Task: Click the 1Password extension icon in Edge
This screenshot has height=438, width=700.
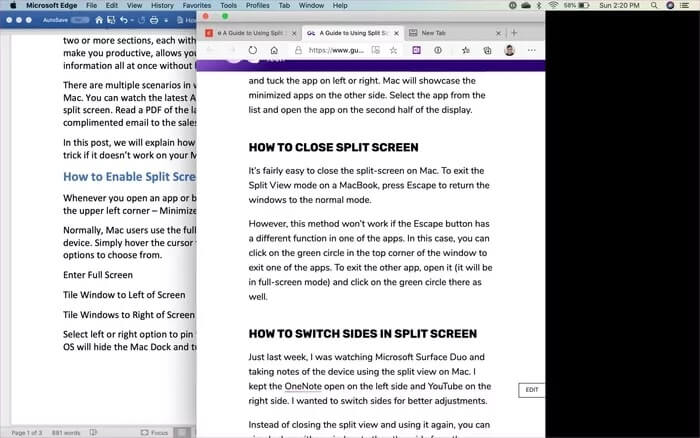Action: pos(438,50)
